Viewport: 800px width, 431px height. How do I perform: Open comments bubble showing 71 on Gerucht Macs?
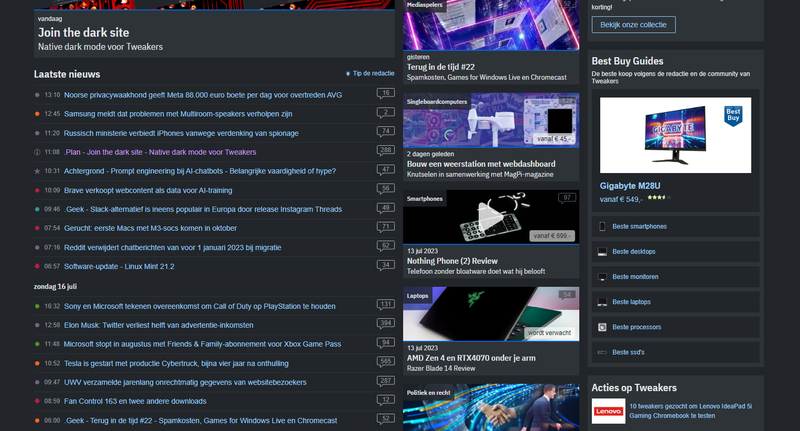pos(386,227)
